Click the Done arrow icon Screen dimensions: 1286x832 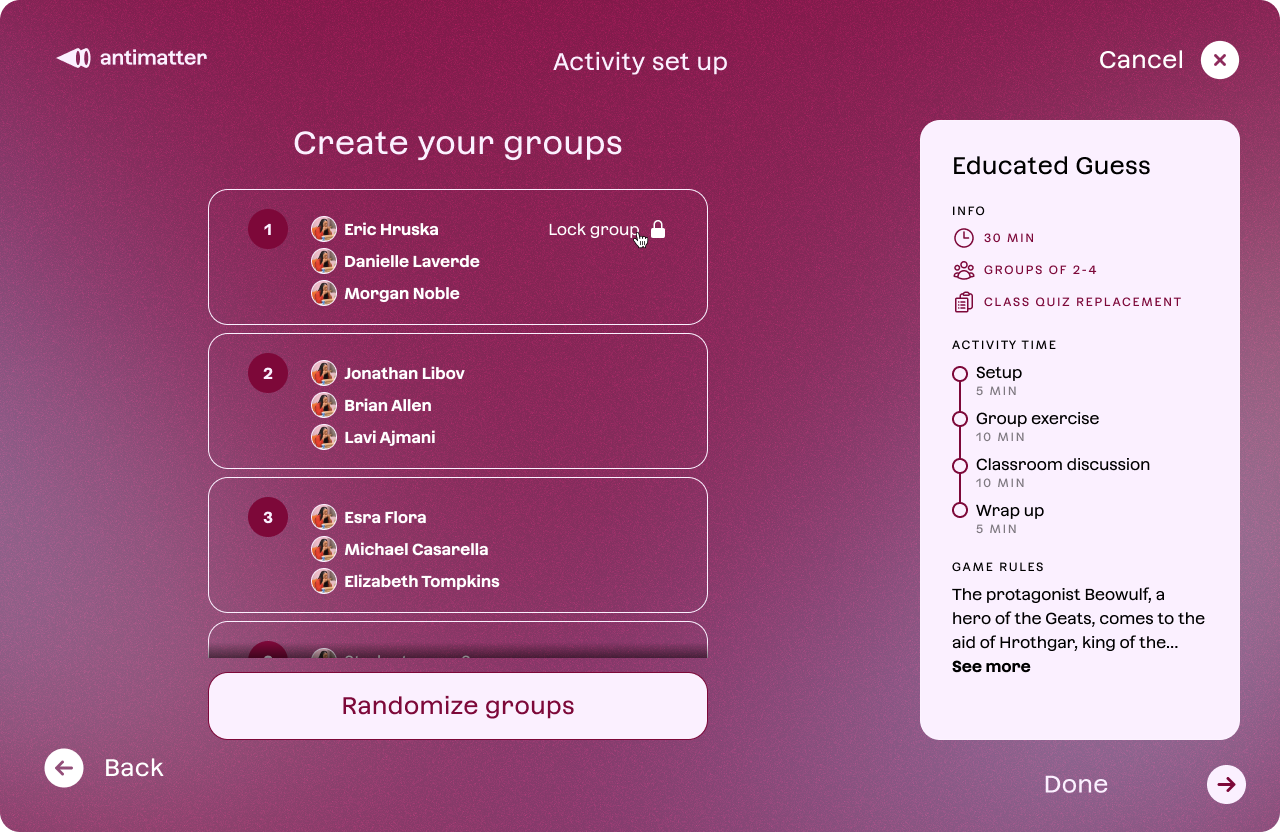1226,784
